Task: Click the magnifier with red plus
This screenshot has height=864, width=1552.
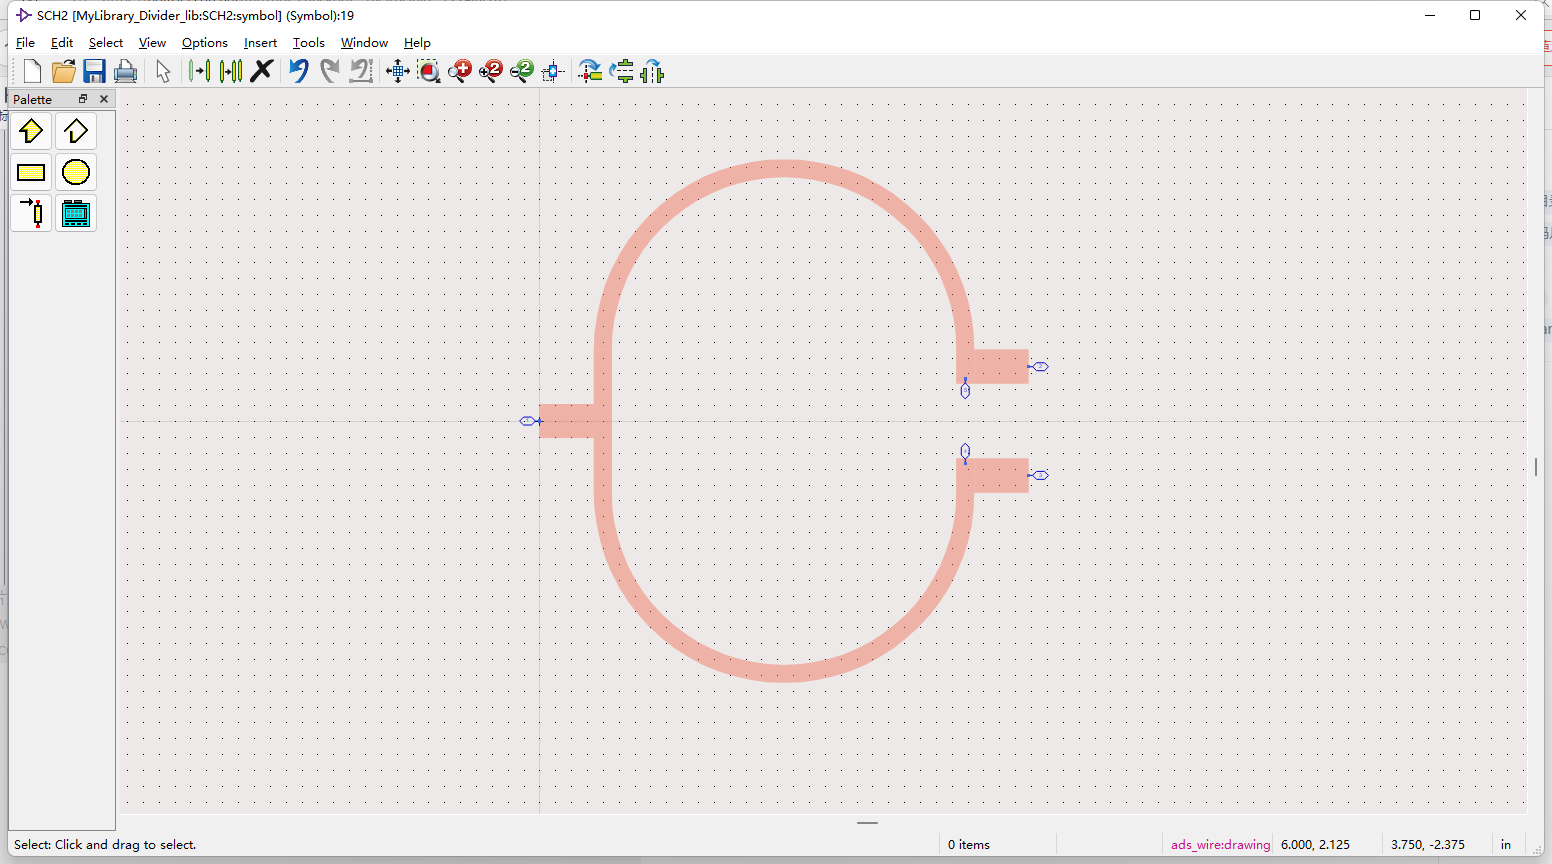Action: click(x=460, y=71)
